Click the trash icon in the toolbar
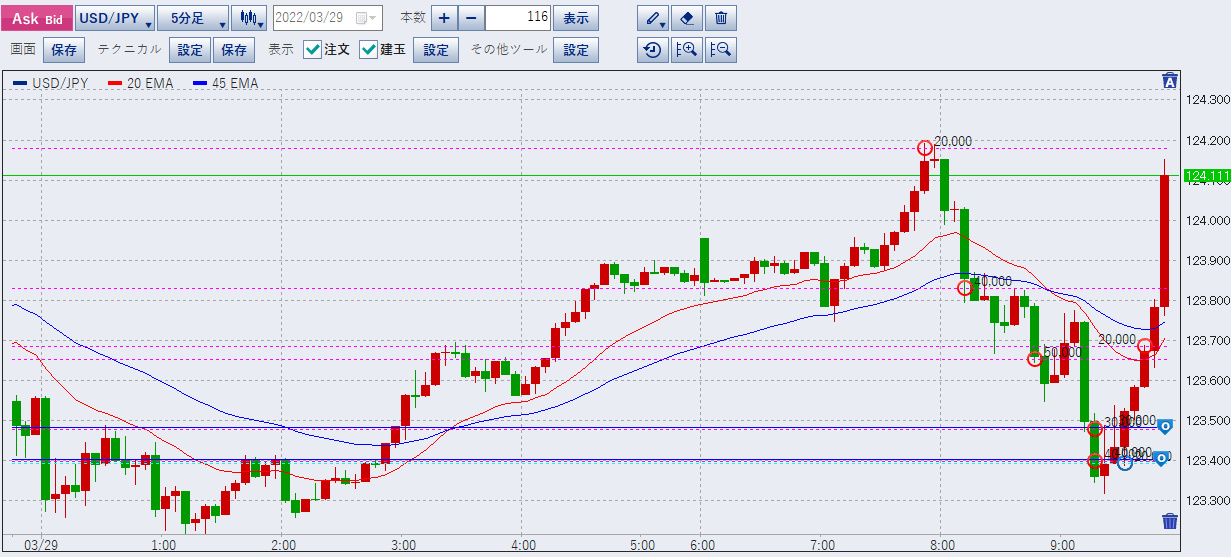Screen dimensions: 1231x557 [x=720, y=18]
